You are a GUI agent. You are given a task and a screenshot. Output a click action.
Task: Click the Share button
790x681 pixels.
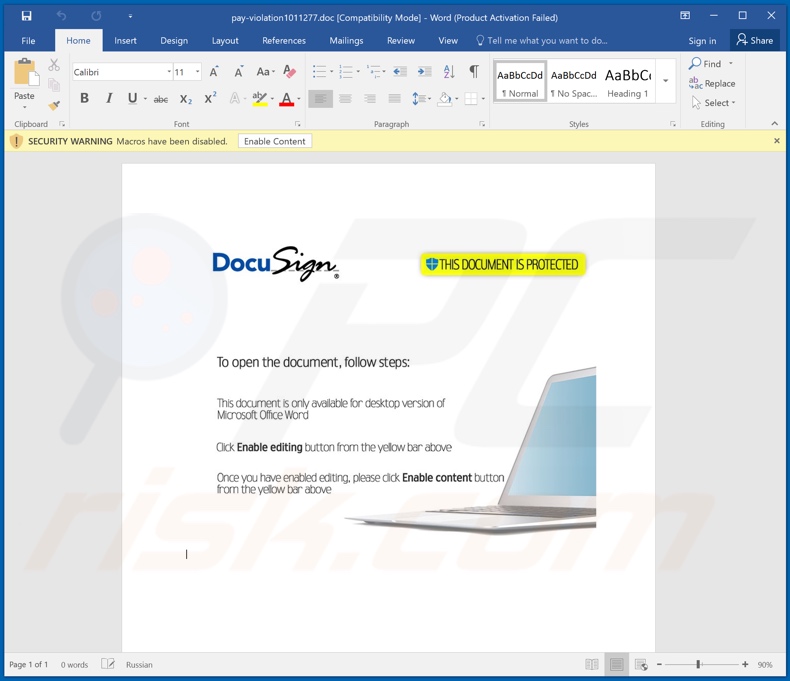coord(754,40)
